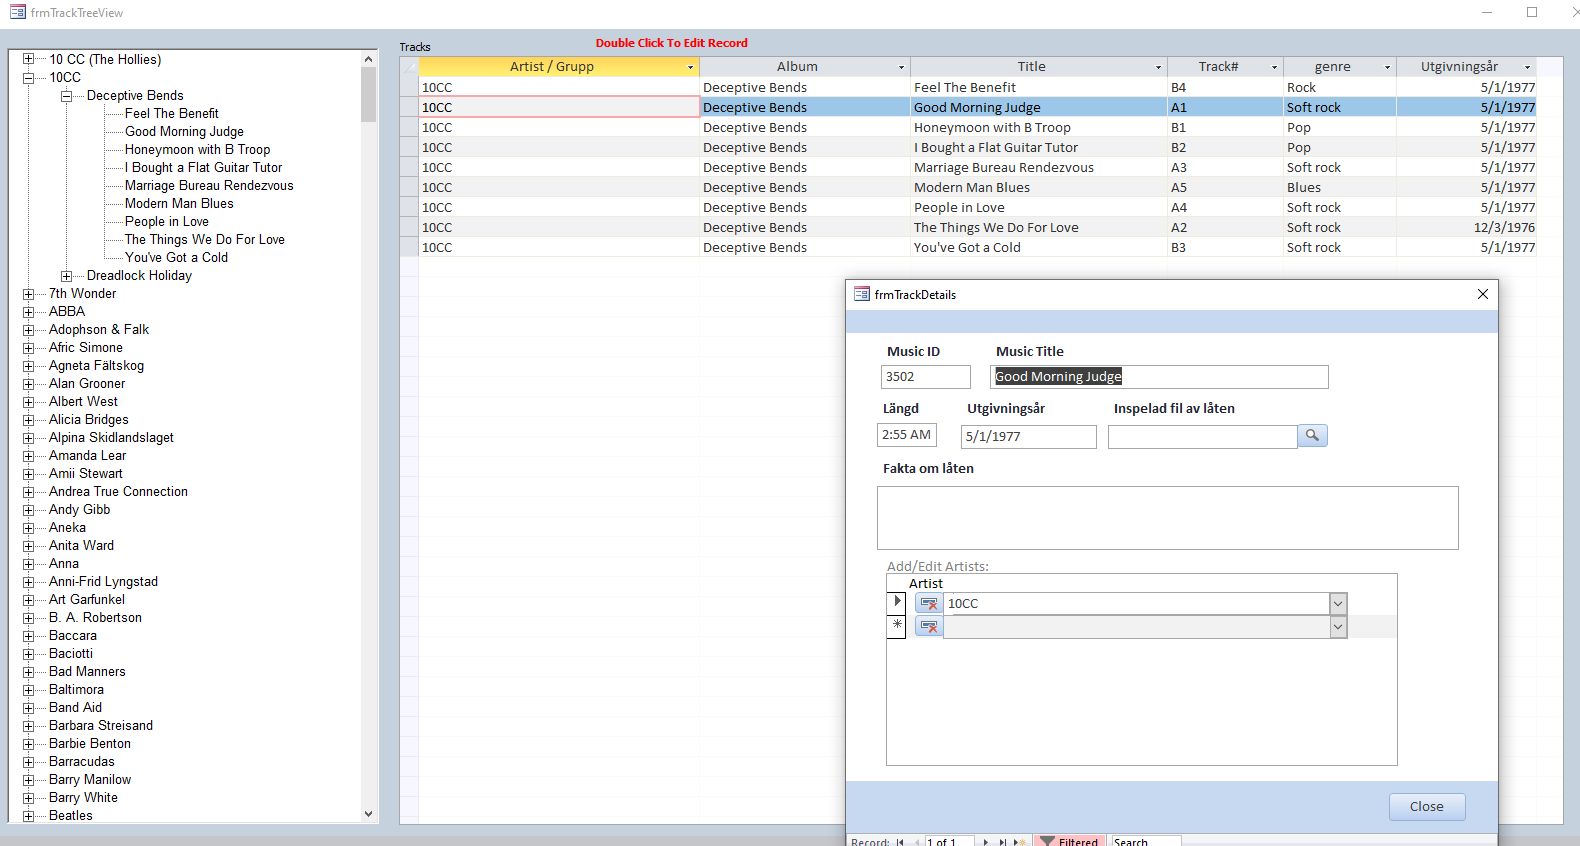The height and width of the screenshot is (846, 1580).
Task: Expand the Agneta Fältskog node
Action: point(29,365)
